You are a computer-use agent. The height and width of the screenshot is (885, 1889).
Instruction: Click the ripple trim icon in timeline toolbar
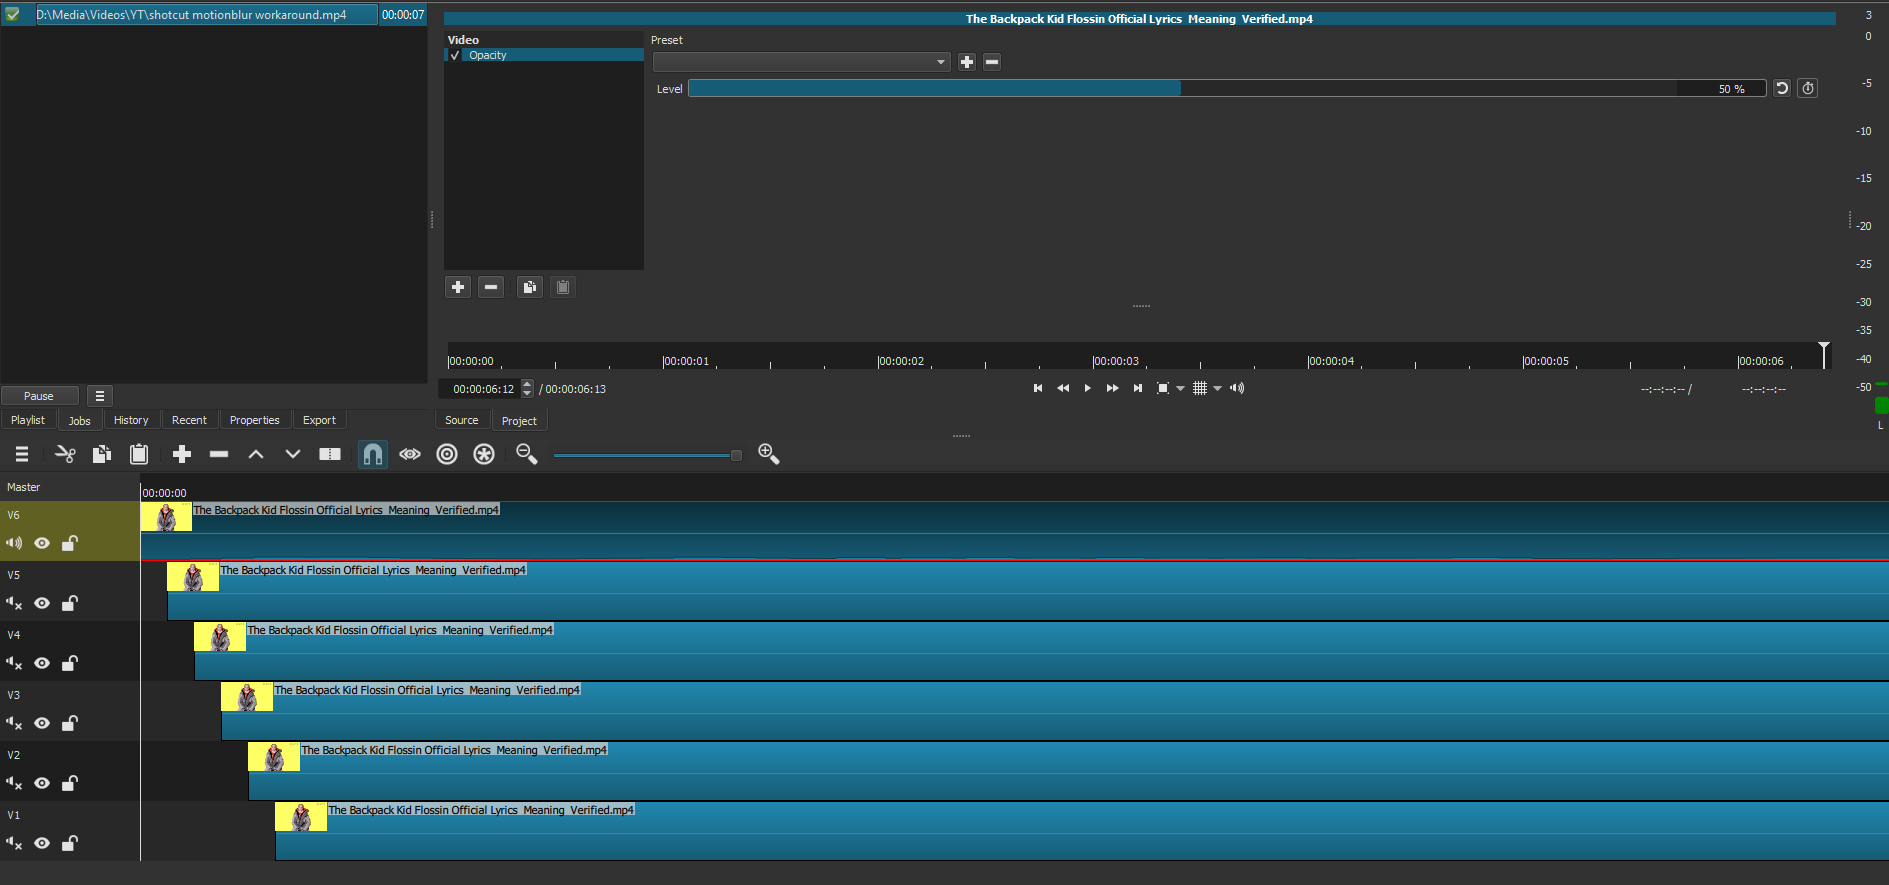pos(447,455)
